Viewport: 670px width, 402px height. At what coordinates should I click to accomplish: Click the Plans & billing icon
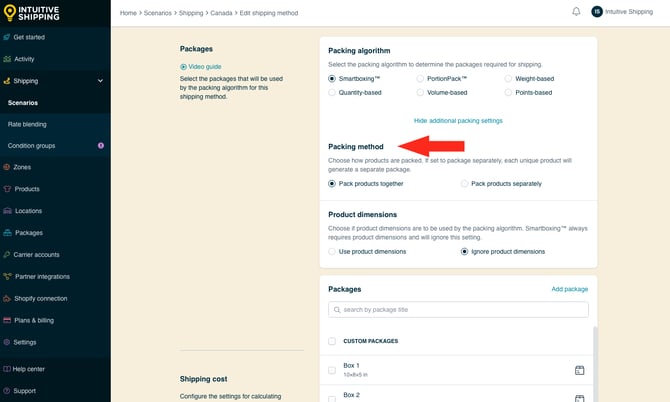(7, 320)
